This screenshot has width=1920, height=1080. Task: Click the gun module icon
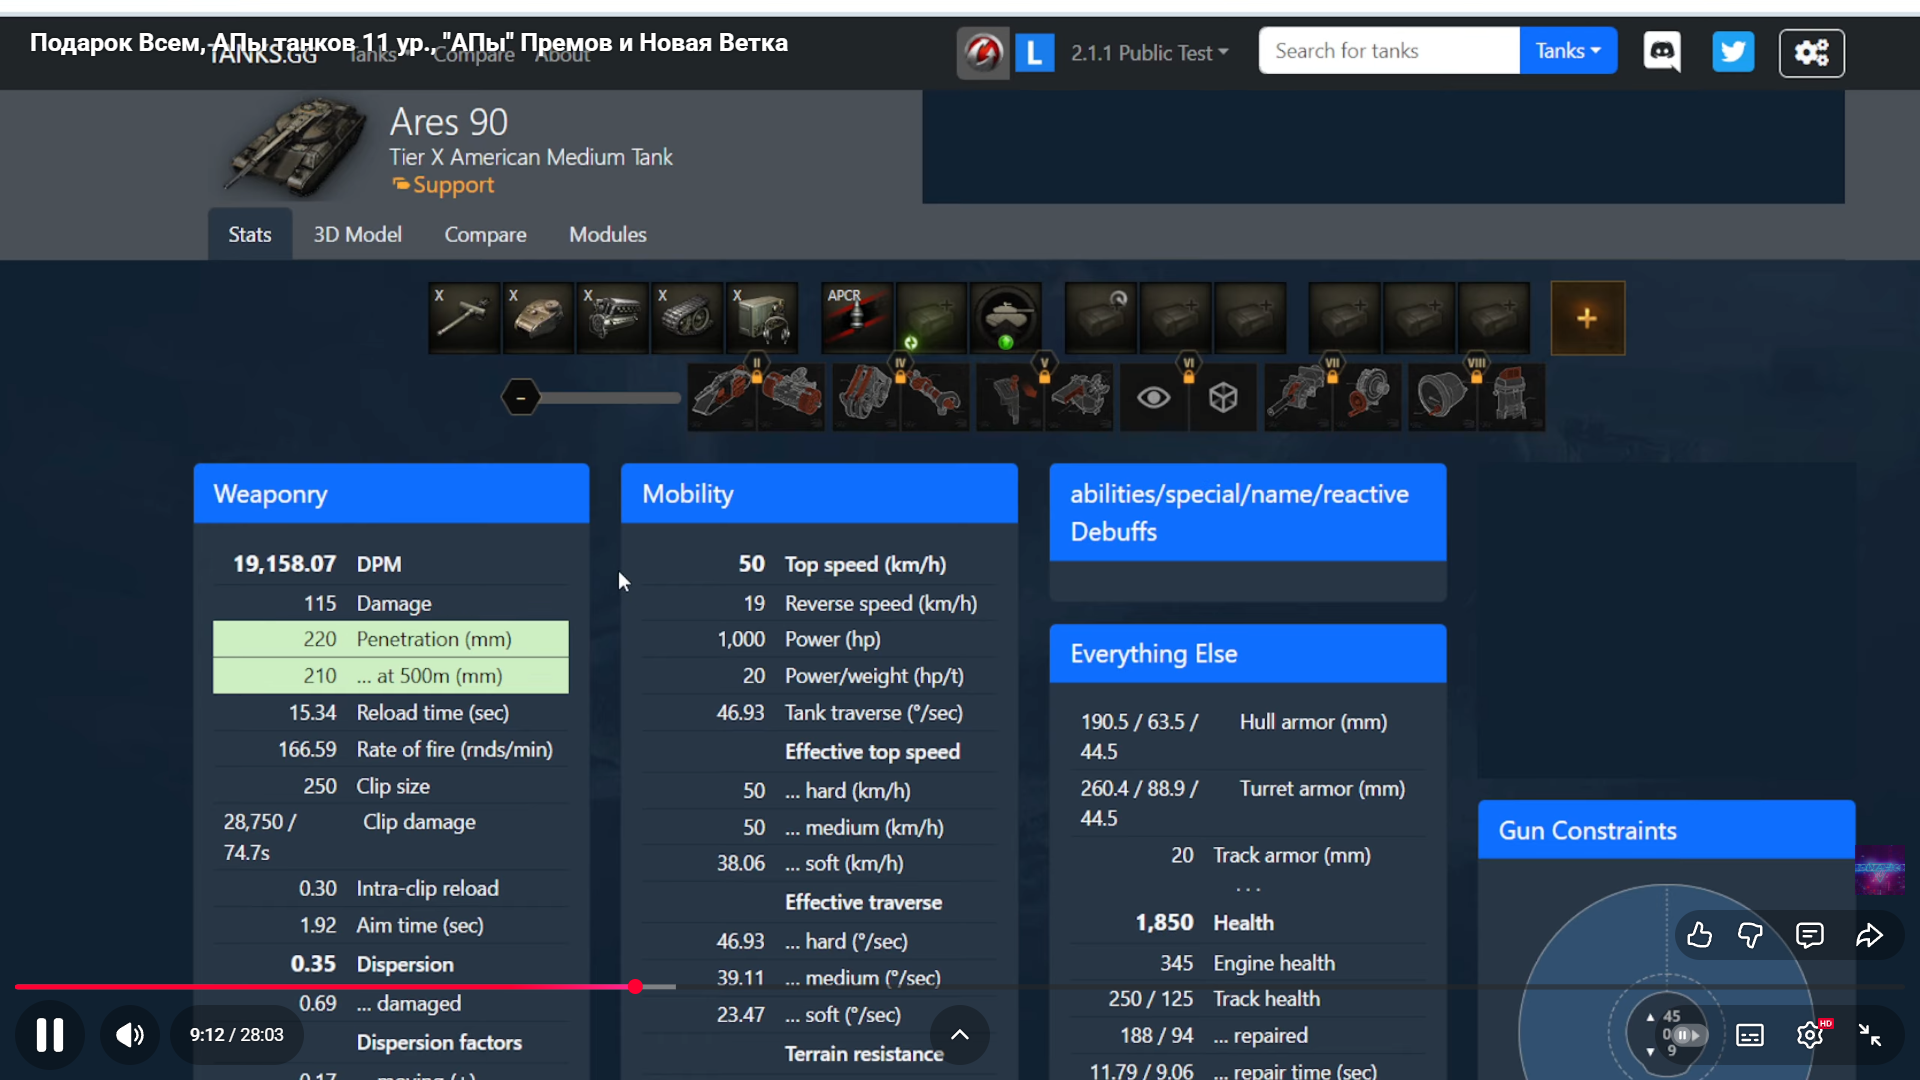coord(464,318)
